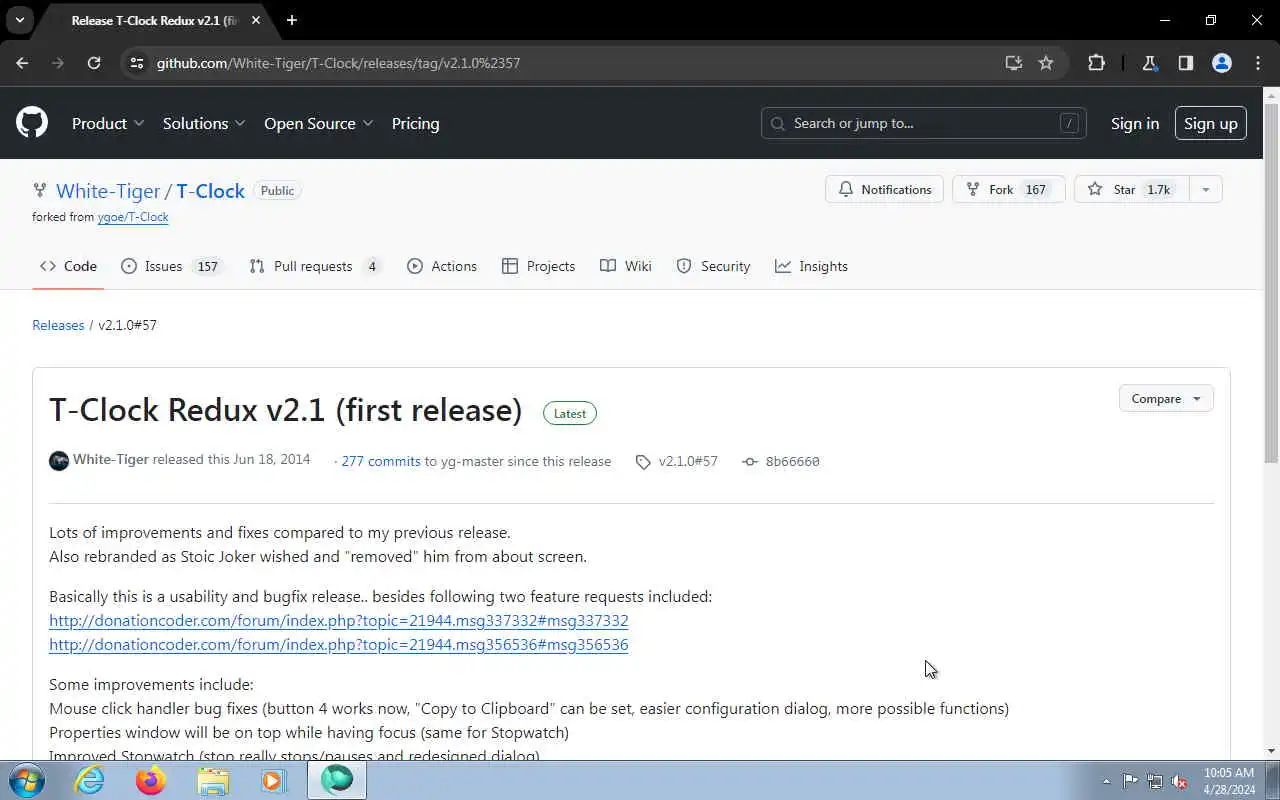Launch Firefox from taskbar

click(151, 780)
